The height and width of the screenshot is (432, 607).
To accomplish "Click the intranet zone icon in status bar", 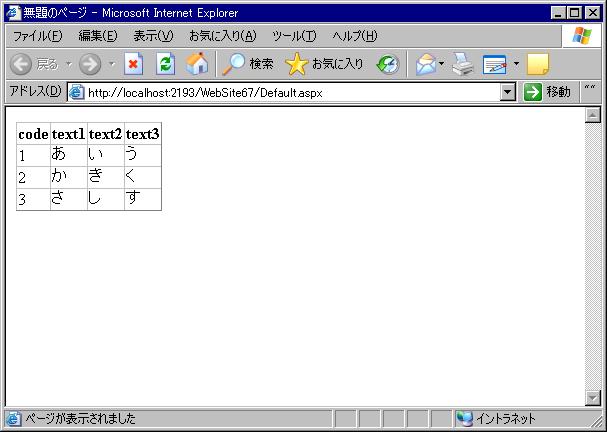I will pos(464,419).
